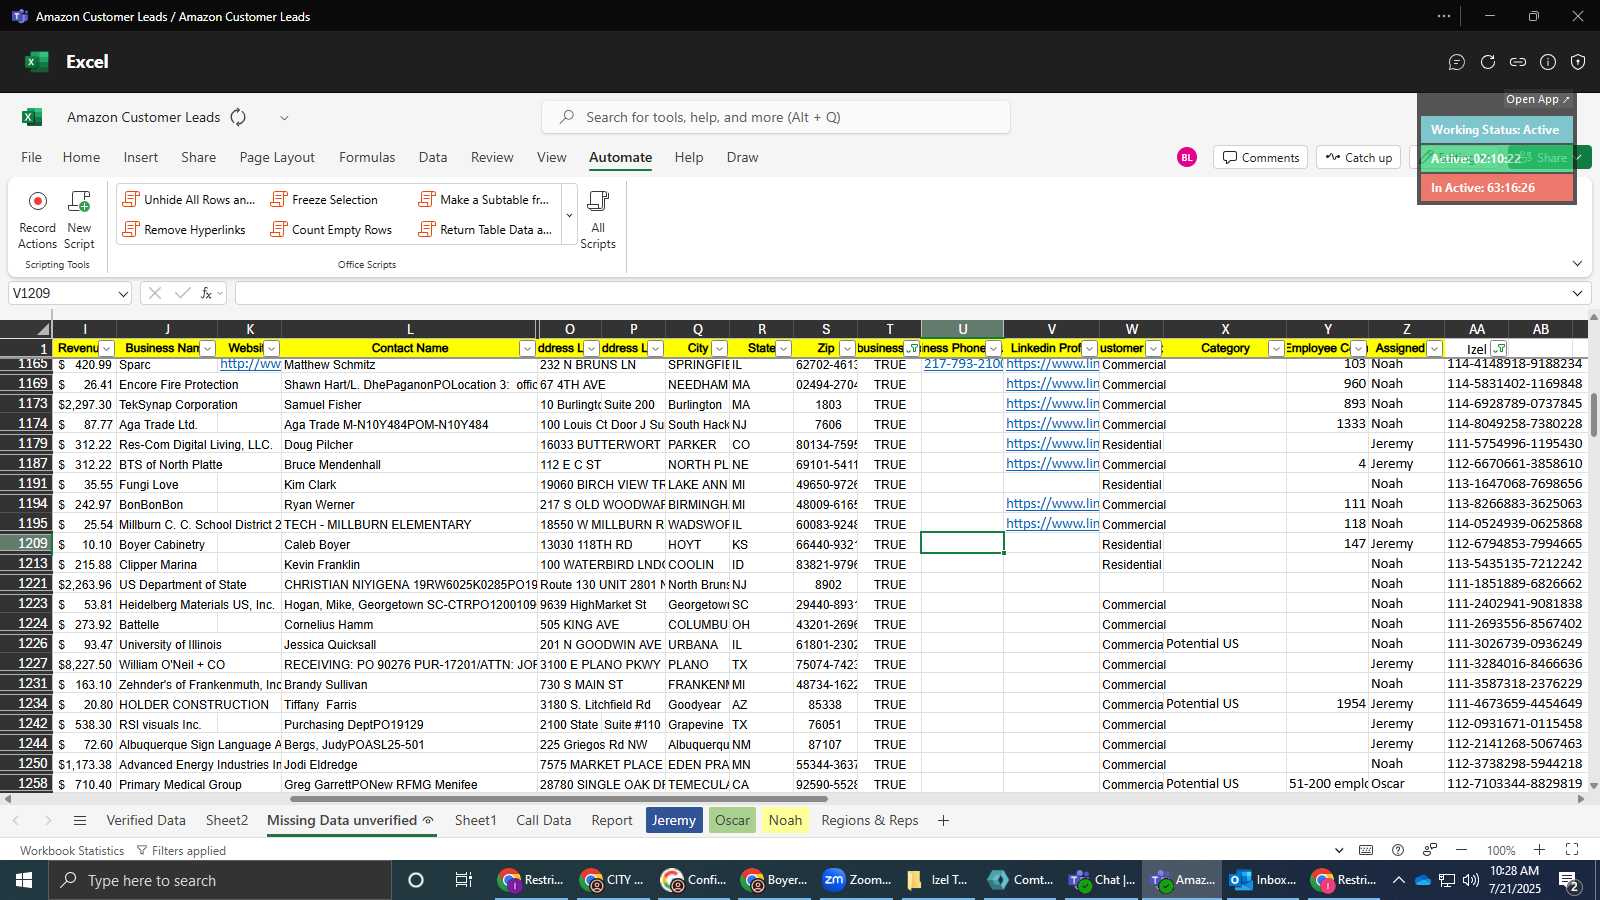Open the Help icon in the status bar
Screen dimensions: 1600x900
pyautogui.click(x=1398, y=850)
